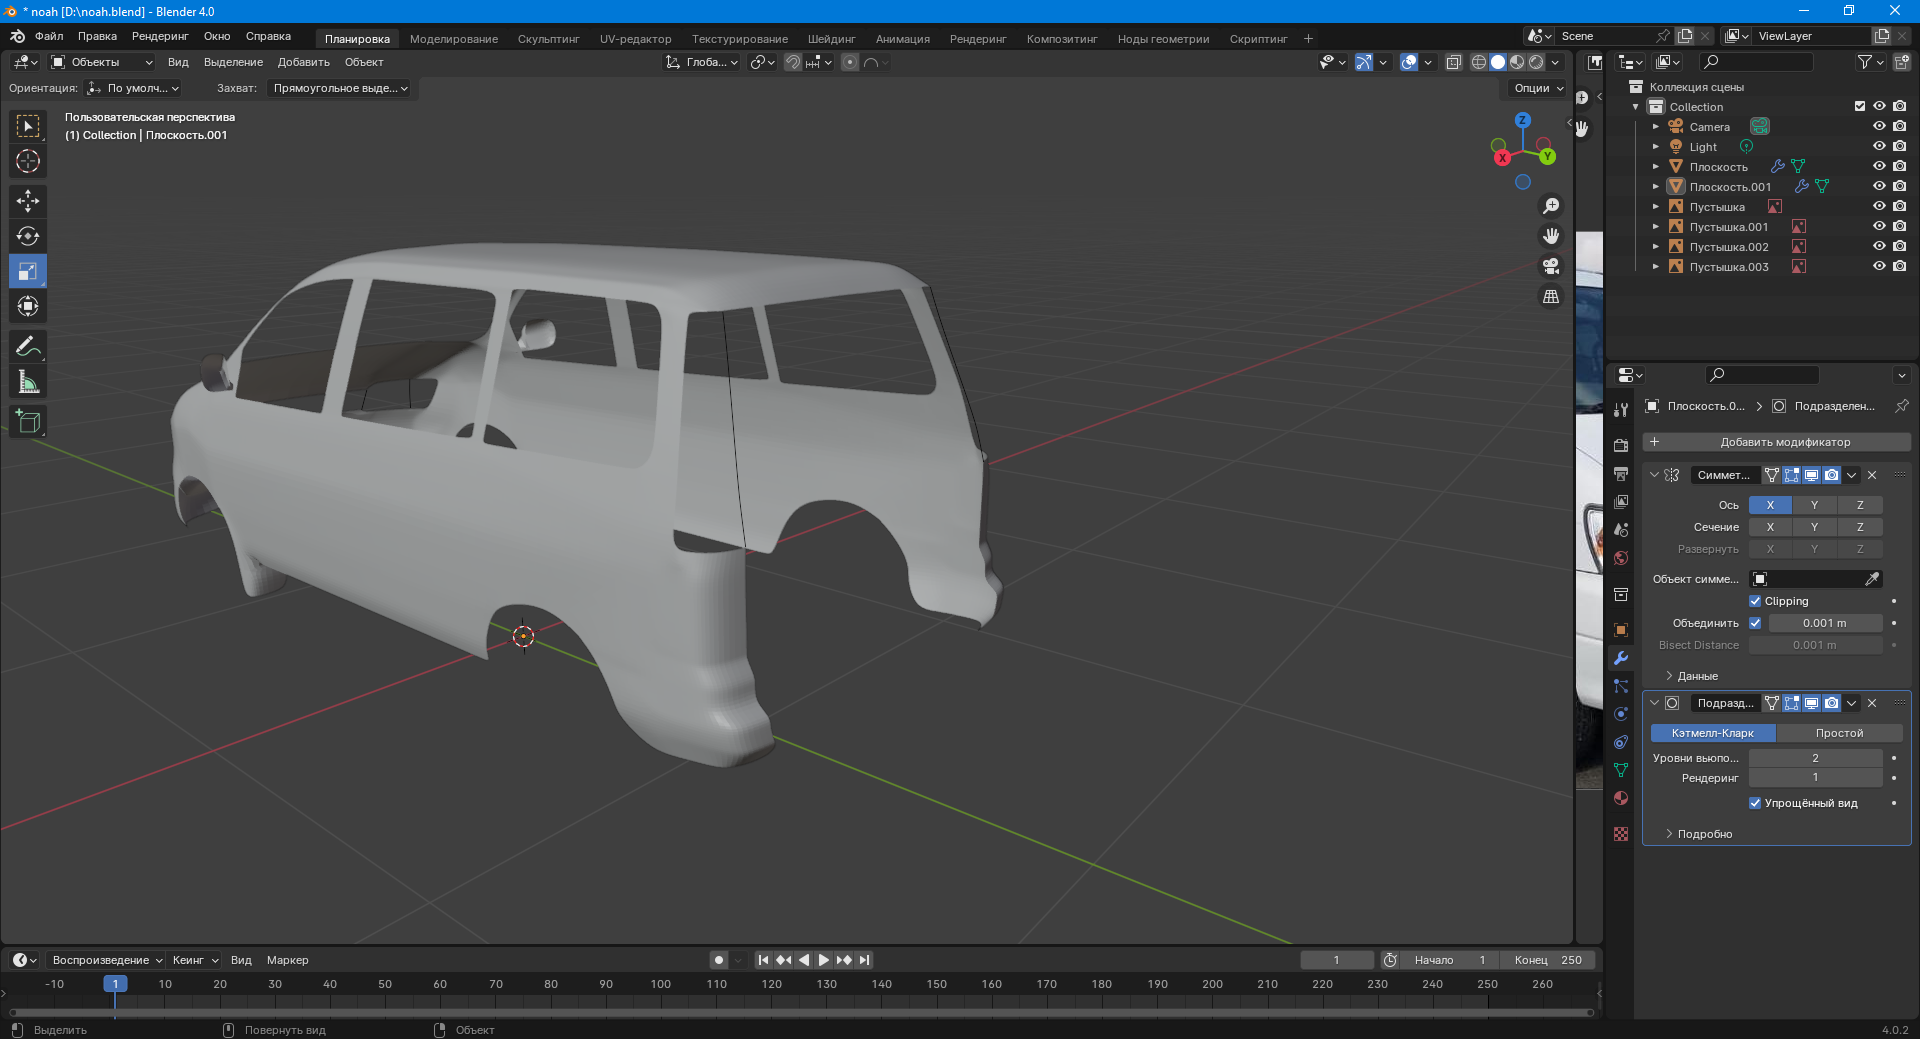Uncheck the Clipping checkbox
This screenshot has width=1920, height=1039.
(1755, 601)
